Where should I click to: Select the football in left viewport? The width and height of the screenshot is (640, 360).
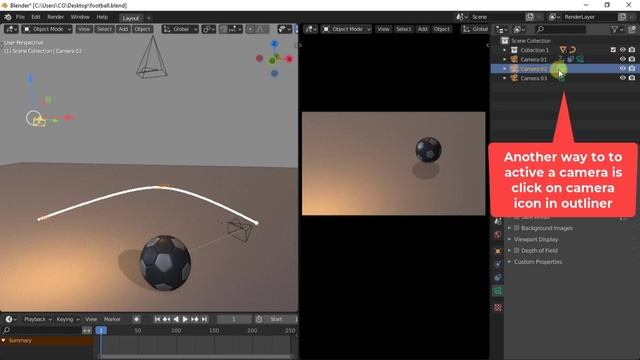coord(165,262)
